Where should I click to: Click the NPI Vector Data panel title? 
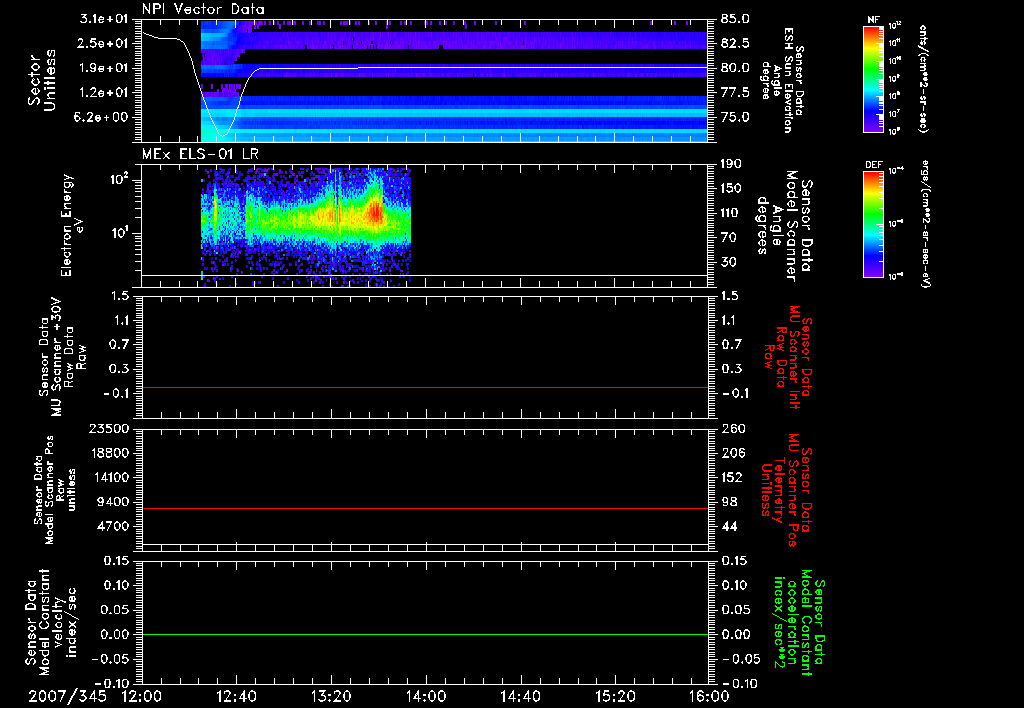click(x=204, y=10)
